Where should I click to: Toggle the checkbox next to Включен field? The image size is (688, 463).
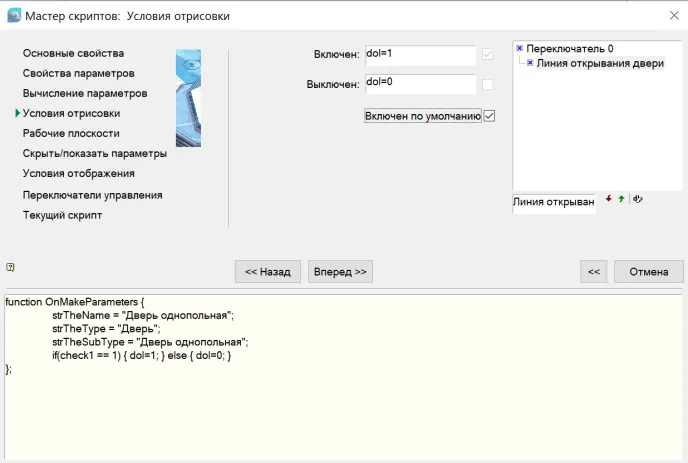(x=487, y=55)
